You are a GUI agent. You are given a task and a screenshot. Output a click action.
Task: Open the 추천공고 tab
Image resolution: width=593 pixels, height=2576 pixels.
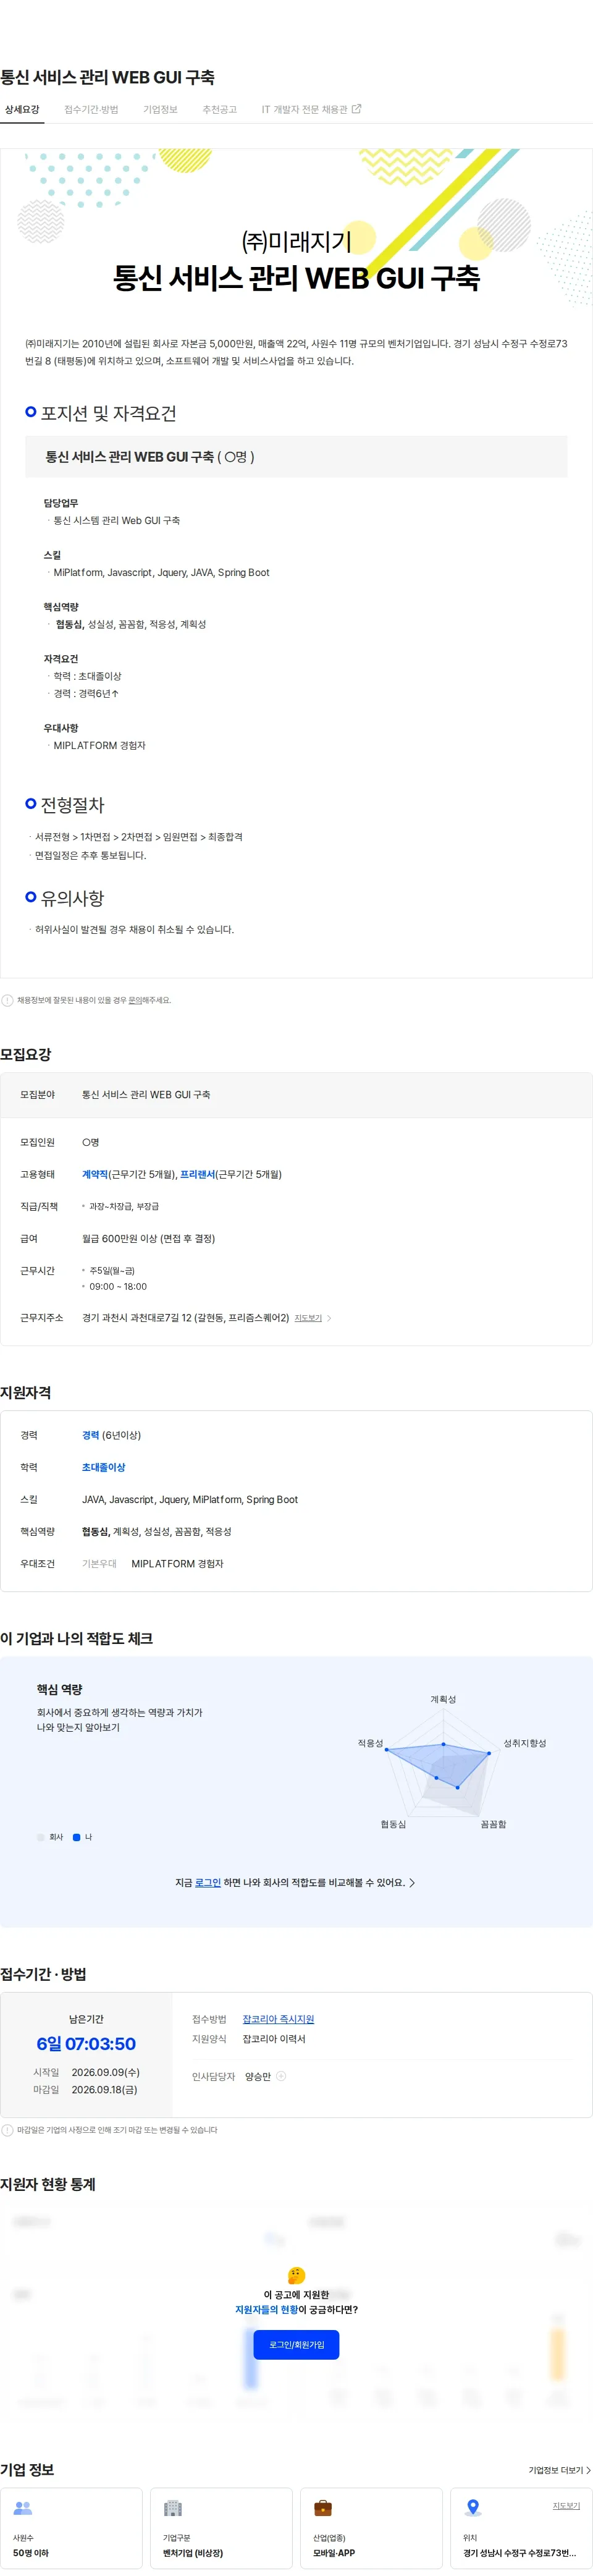219,109
